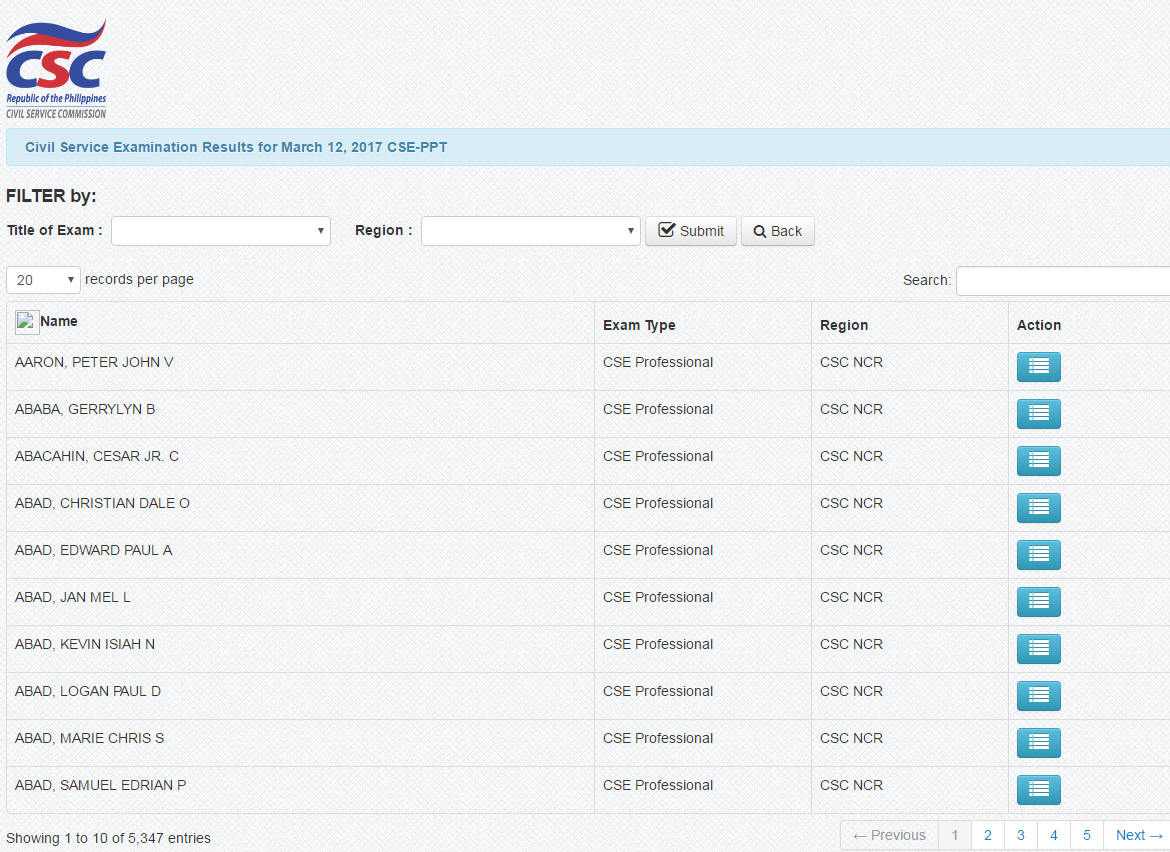The height and width of the screenshot is (852, 1170).
Task: View details for ABAD, EDWARD PAUL A
Action: [1038, 555]
